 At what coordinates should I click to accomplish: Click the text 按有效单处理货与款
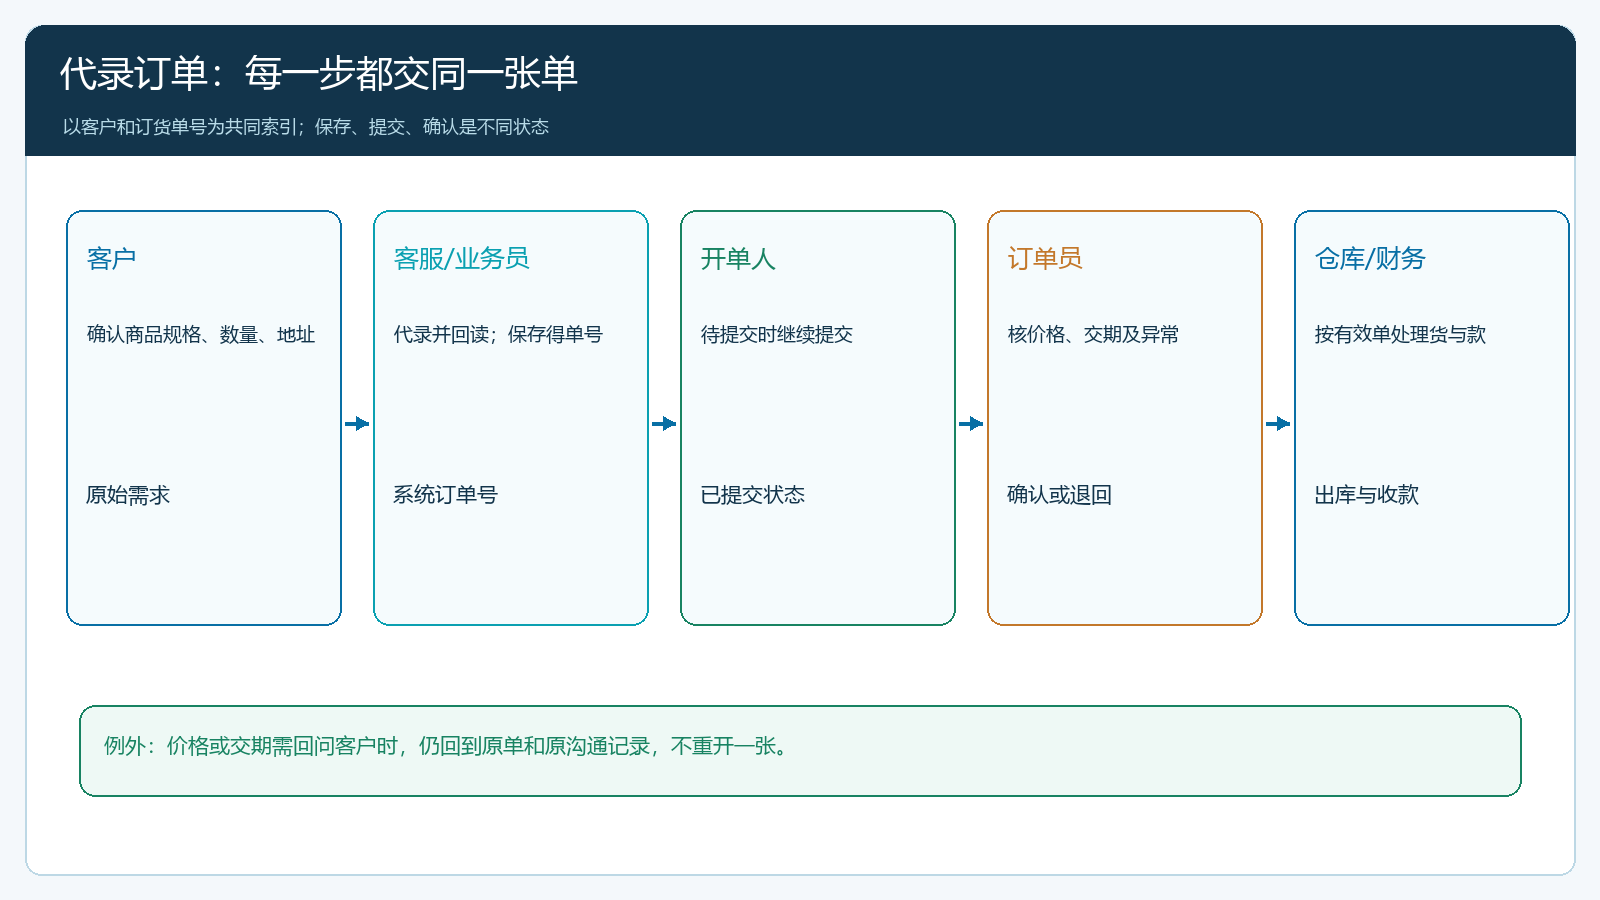click(x=1400, y=335)
